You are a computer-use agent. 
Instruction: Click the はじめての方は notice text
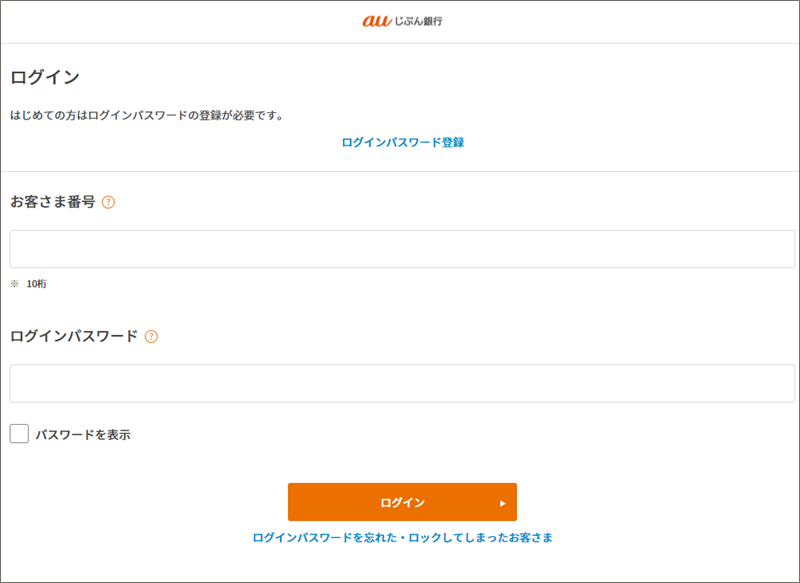pos(147,115)
